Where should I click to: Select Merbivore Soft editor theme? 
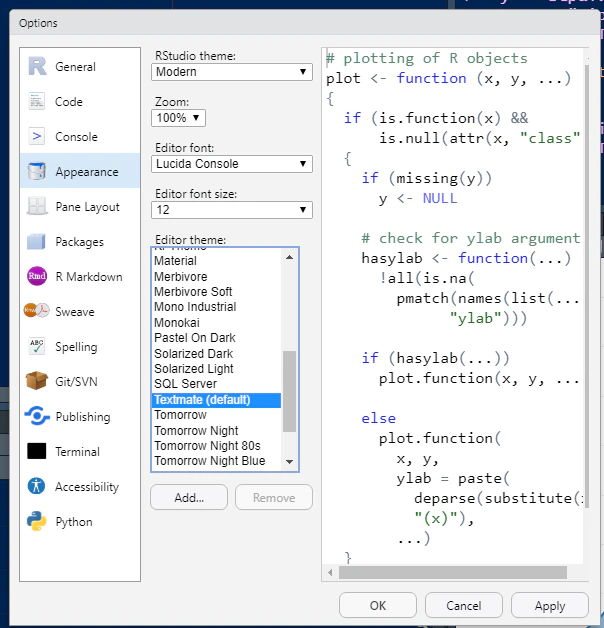217,292
